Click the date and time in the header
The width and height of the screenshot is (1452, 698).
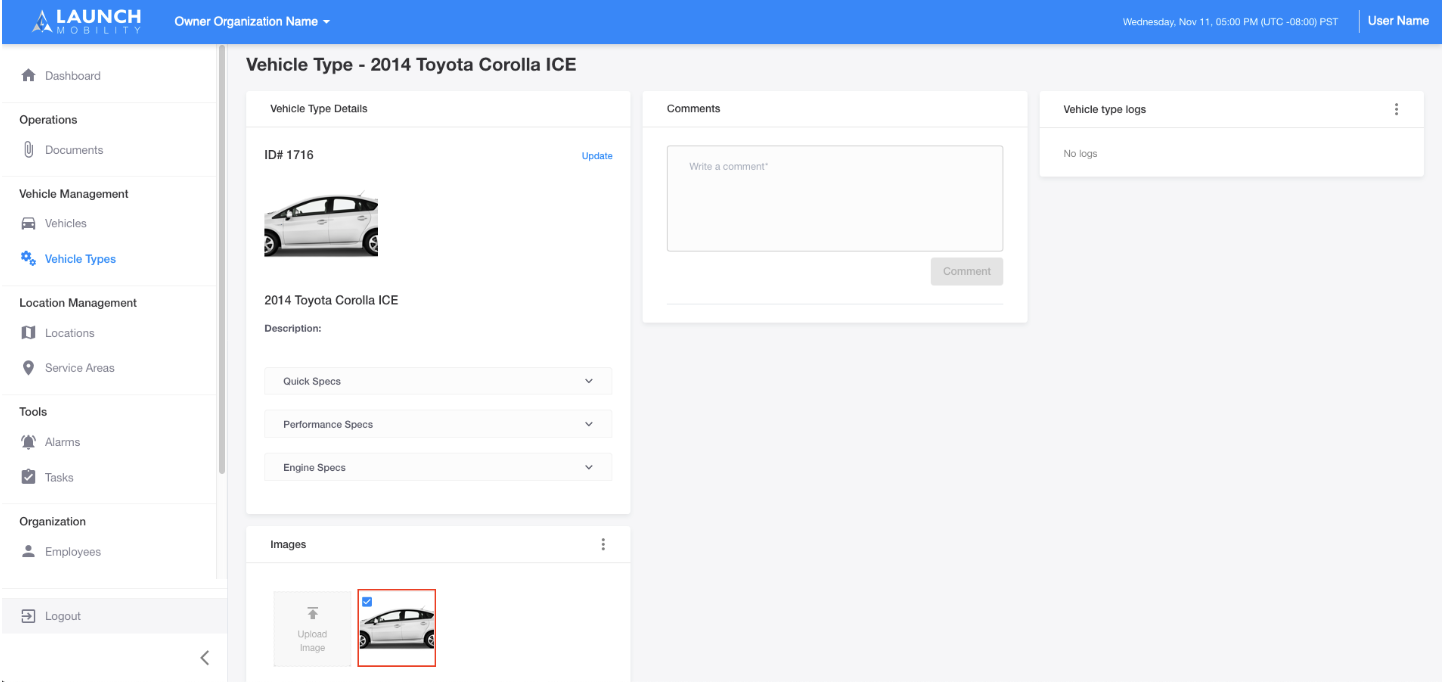[x=1230, y=22]
